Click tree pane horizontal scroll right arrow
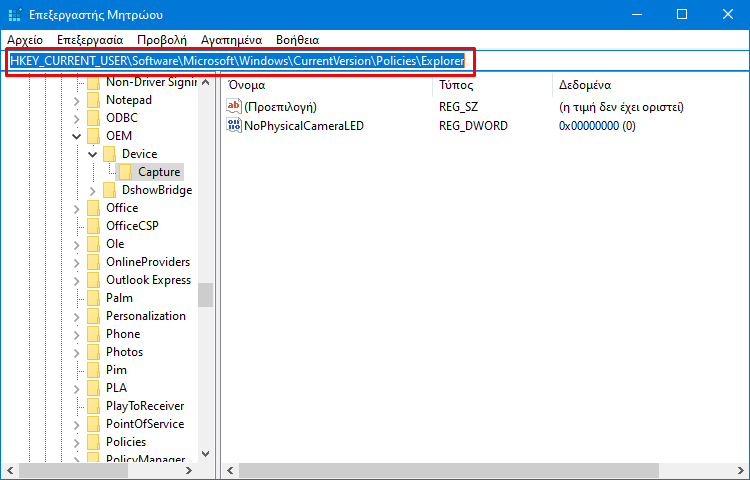 click(x=189, y=470)
